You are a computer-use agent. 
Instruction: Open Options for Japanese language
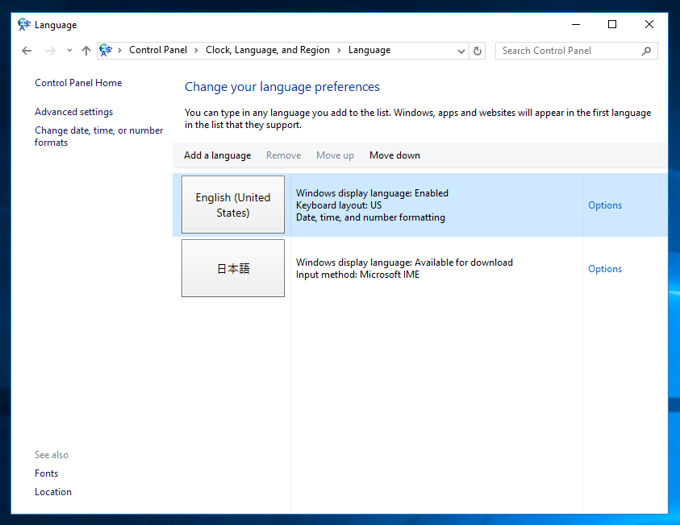point(605,269)
